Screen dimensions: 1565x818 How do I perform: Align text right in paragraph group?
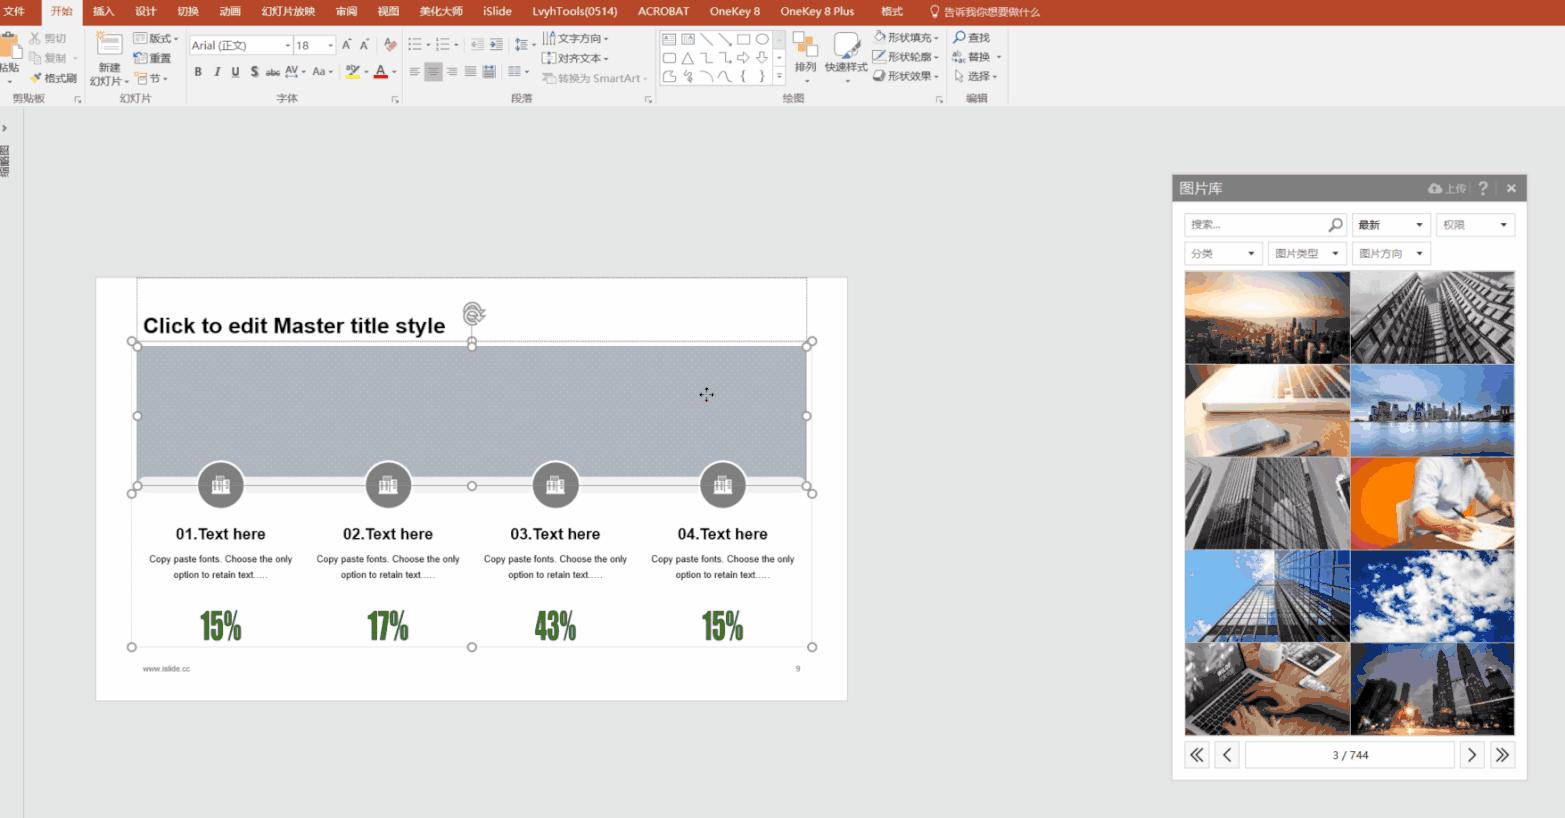click(x=452, y=72)
